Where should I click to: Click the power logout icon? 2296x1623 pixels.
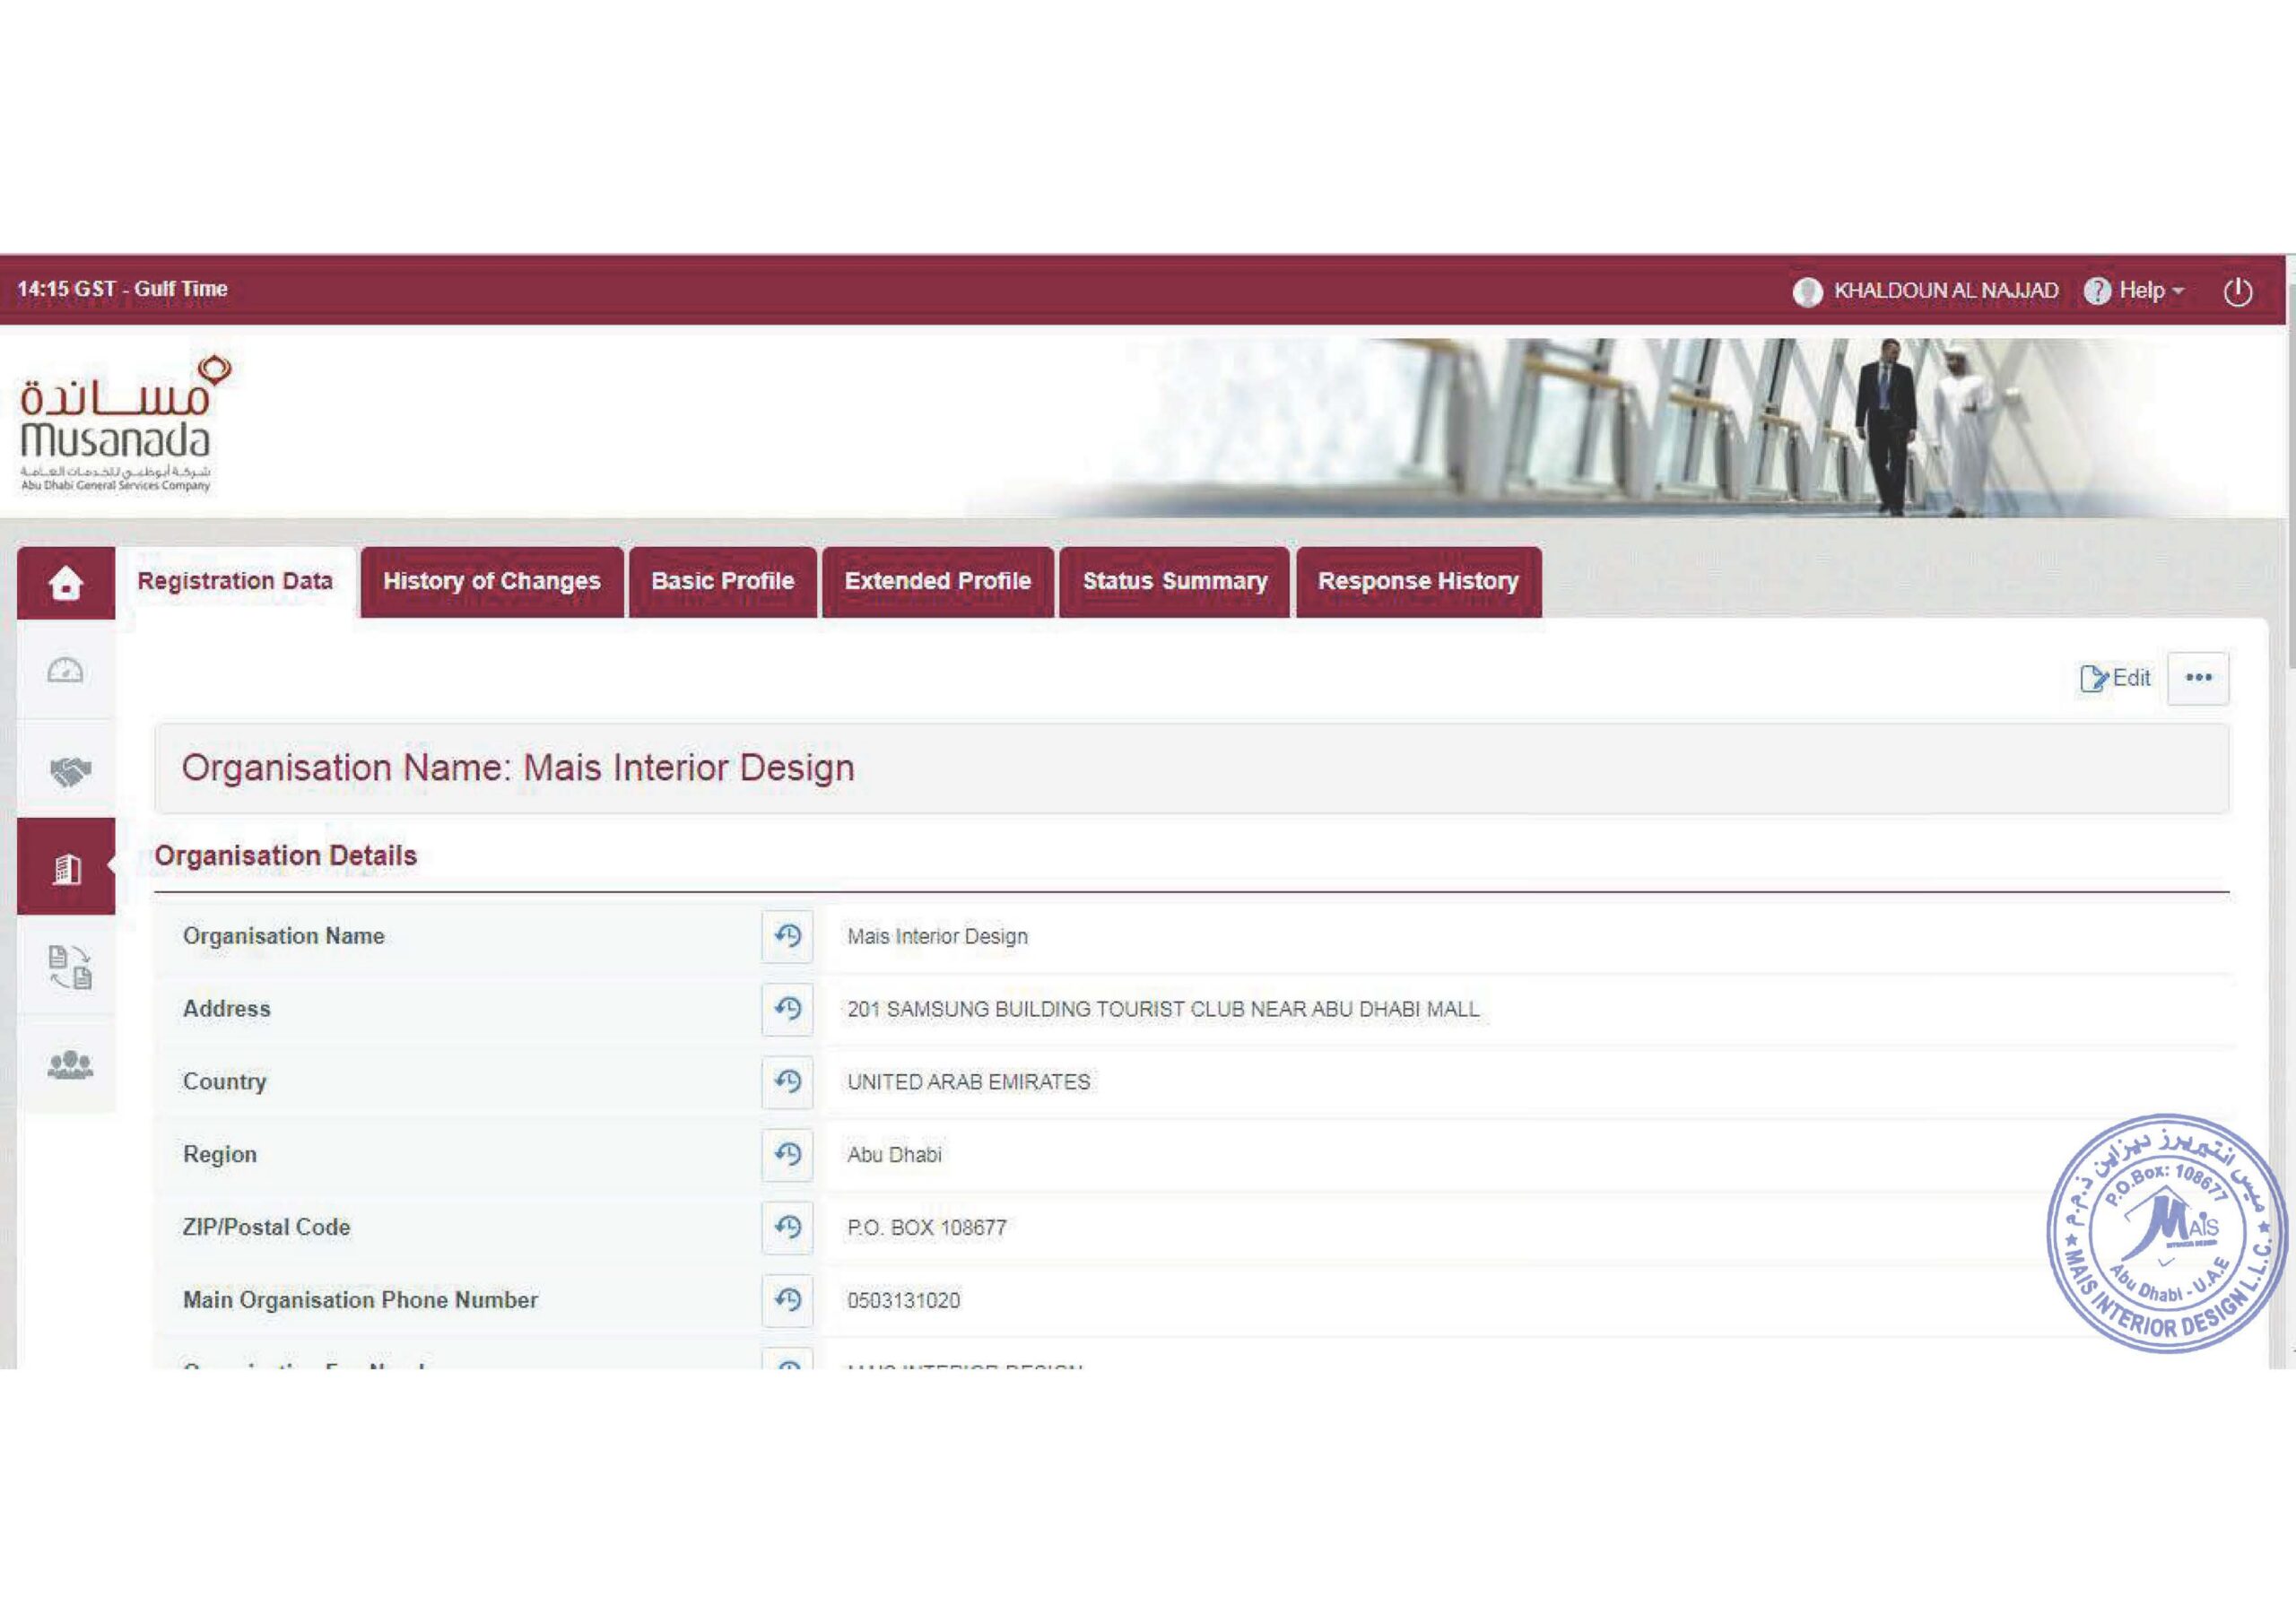pyautogui.click(x=2237, y=292)
